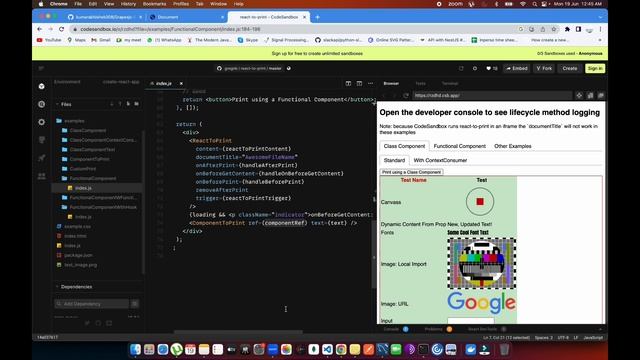Click the preview reload icon
Viewport: 640px width, 360px height.
pos(406,96)
